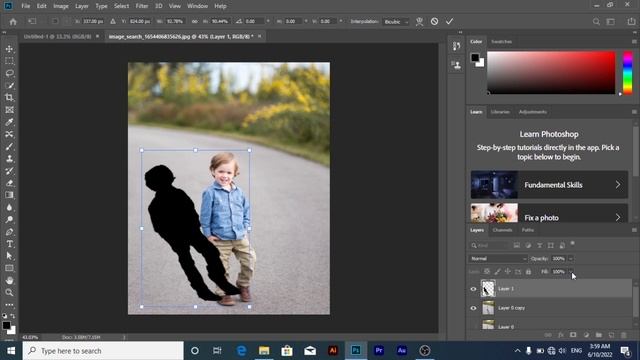Toggle maintain aspect ratio link
Viewport: 640px width, 360px height.
(x=194, y=21)
